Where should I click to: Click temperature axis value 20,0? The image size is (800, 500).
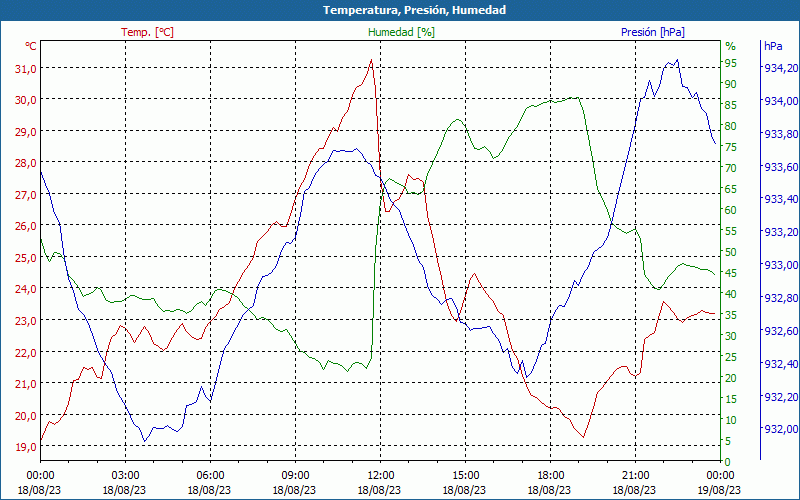(x=26, y=416)
